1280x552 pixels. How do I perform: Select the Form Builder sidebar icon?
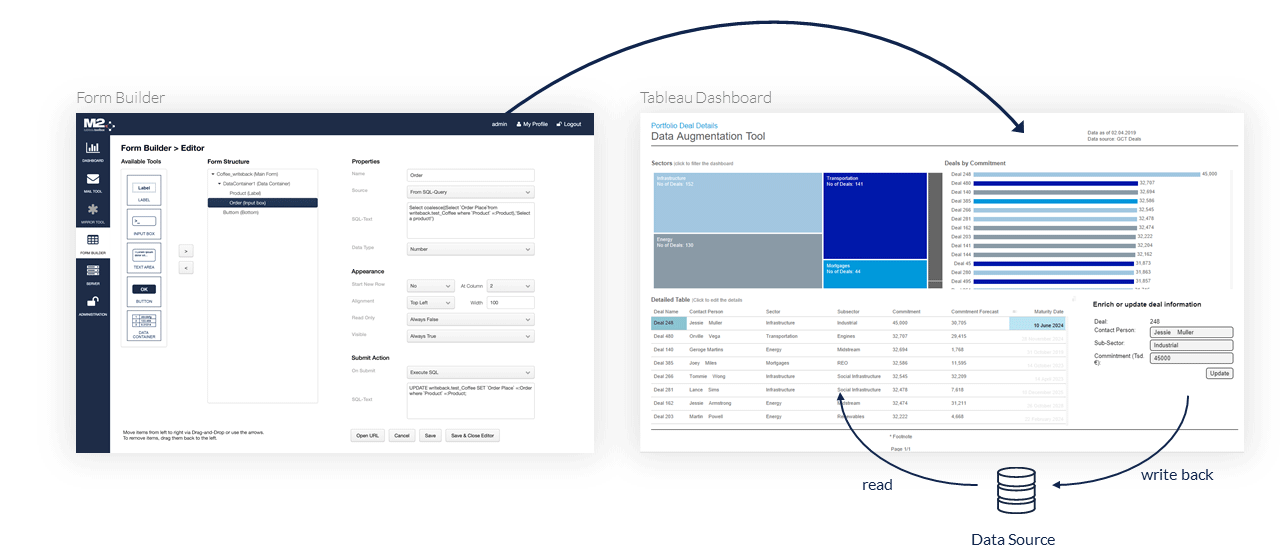coord(92,243)
